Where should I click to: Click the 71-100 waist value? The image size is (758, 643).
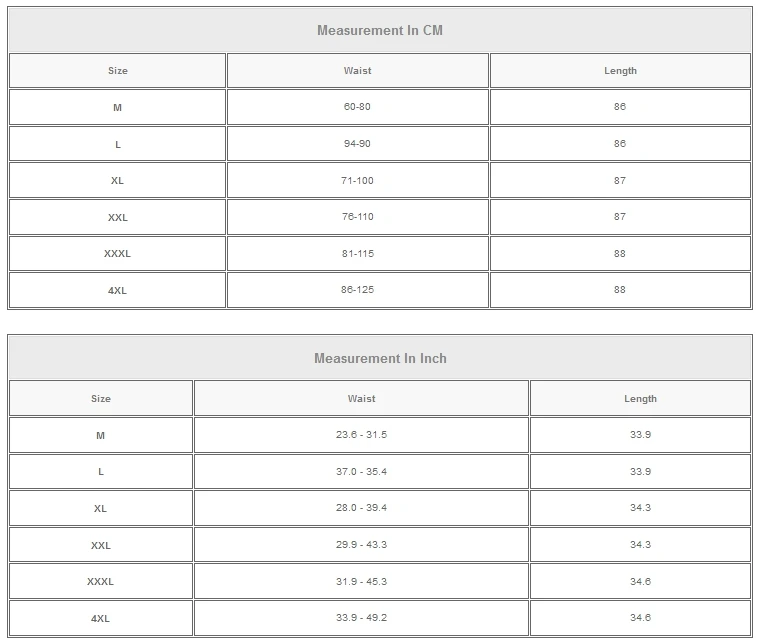pyautogui.click(x=357, y=181)
